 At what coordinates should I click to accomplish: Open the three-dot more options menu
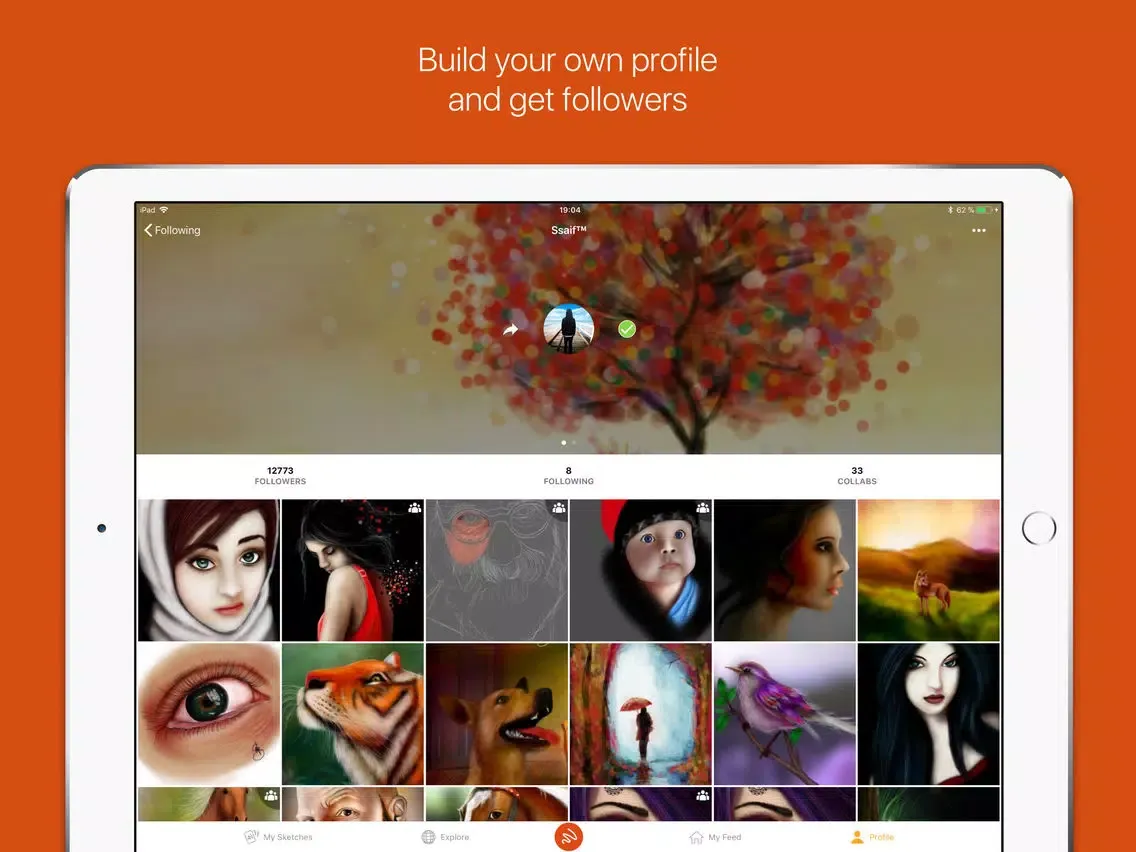[979, 230]
